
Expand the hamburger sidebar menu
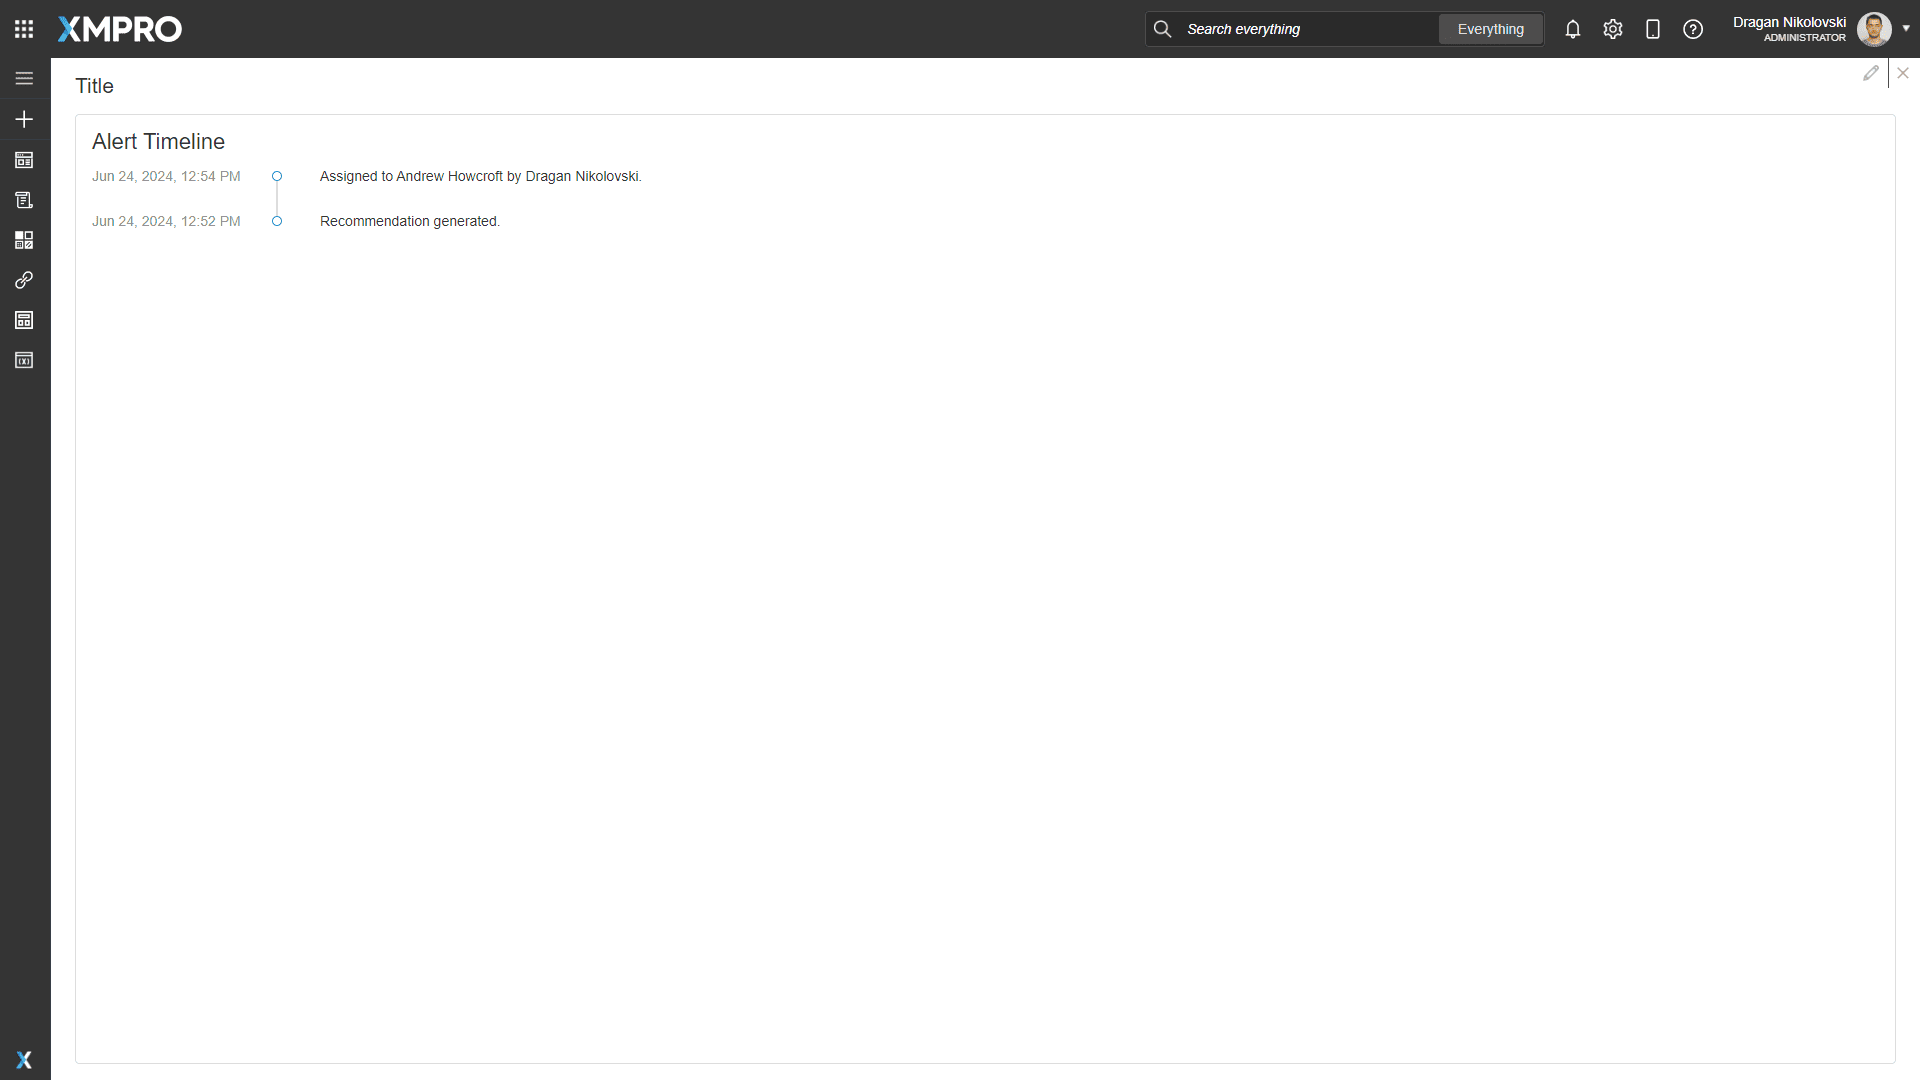tap(24, 78)
